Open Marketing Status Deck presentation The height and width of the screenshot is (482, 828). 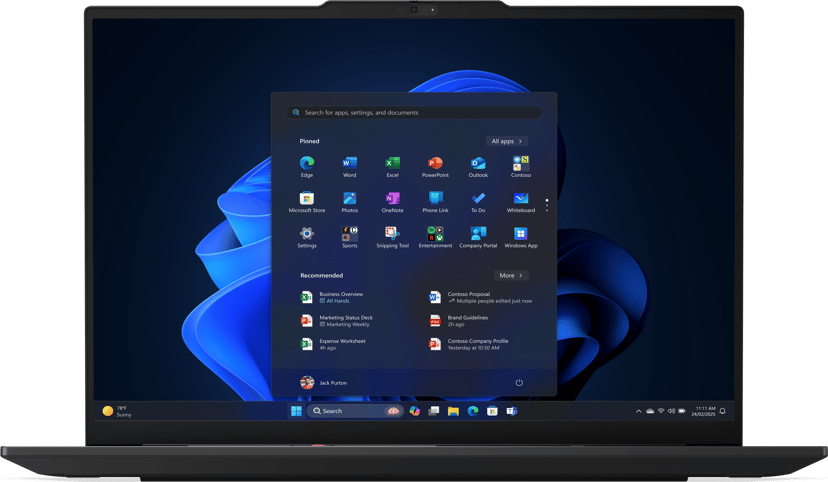click(337, 320)
